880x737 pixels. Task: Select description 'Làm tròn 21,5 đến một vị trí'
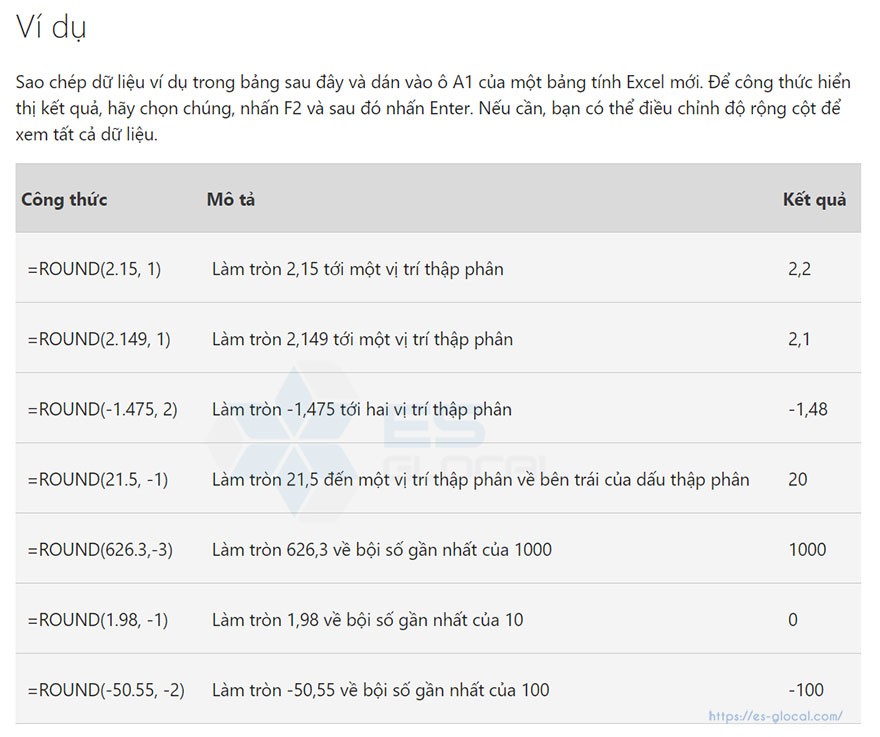(x=480, y=480)
